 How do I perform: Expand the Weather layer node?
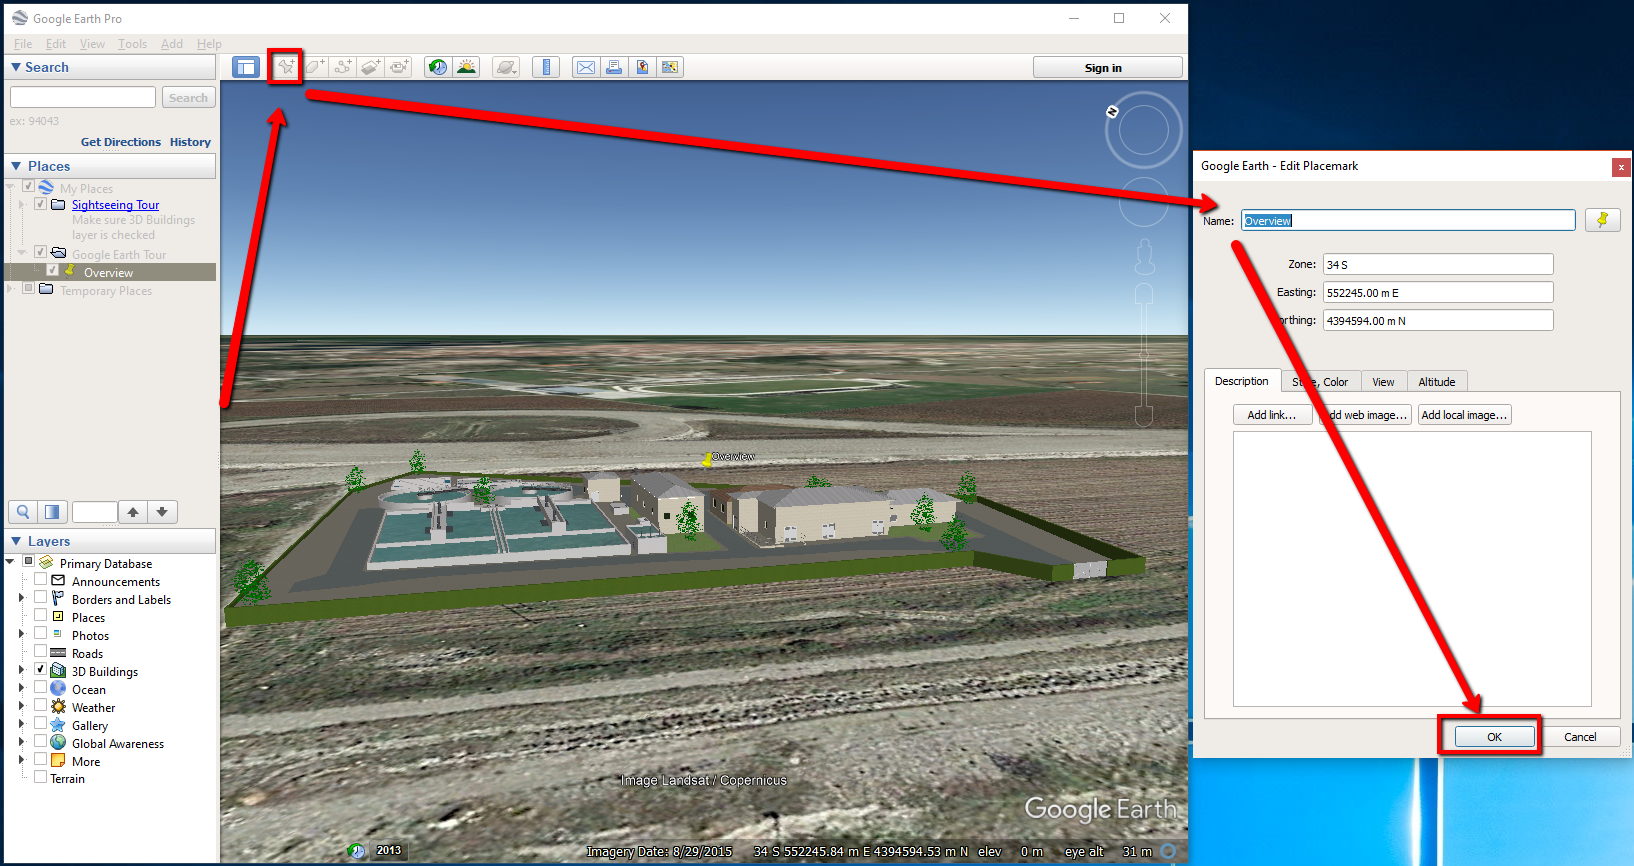[x=21, y=706]
